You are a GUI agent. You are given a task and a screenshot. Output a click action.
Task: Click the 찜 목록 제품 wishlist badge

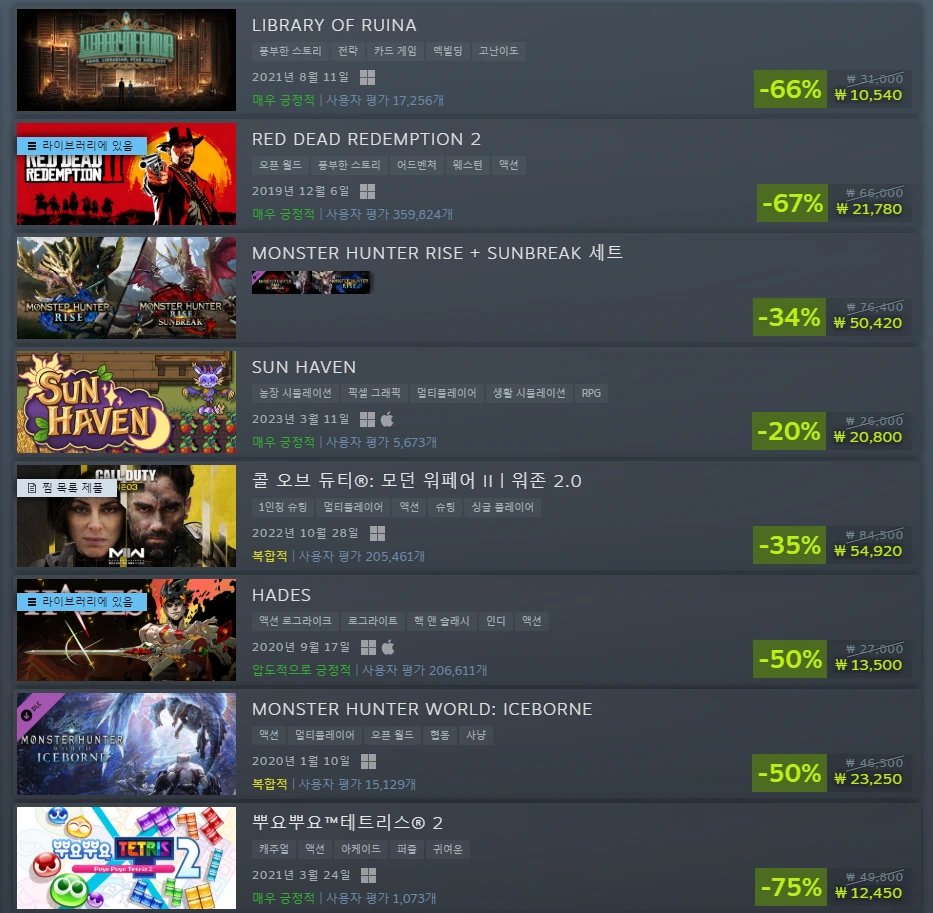point(66,488)
